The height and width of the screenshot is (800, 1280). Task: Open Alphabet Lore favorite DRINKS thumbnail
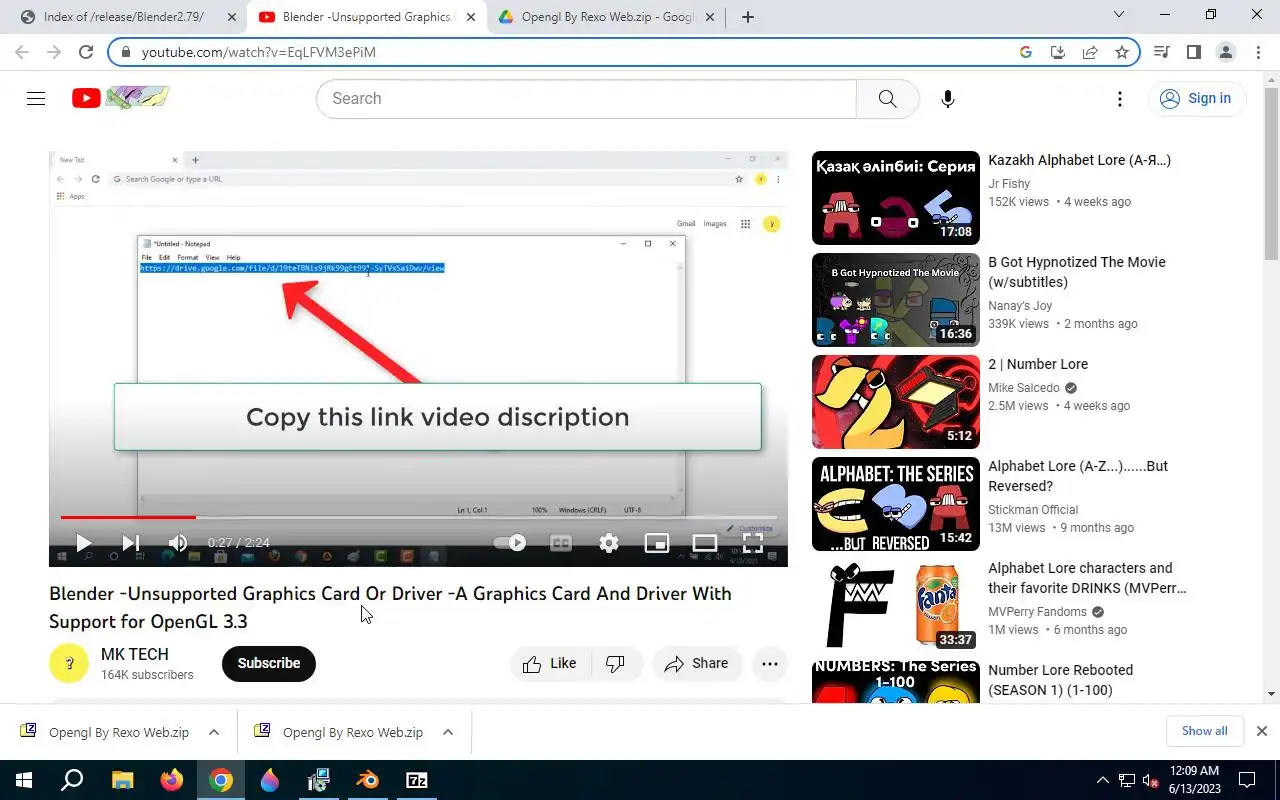pyautogui.click(x=896, y=606)
